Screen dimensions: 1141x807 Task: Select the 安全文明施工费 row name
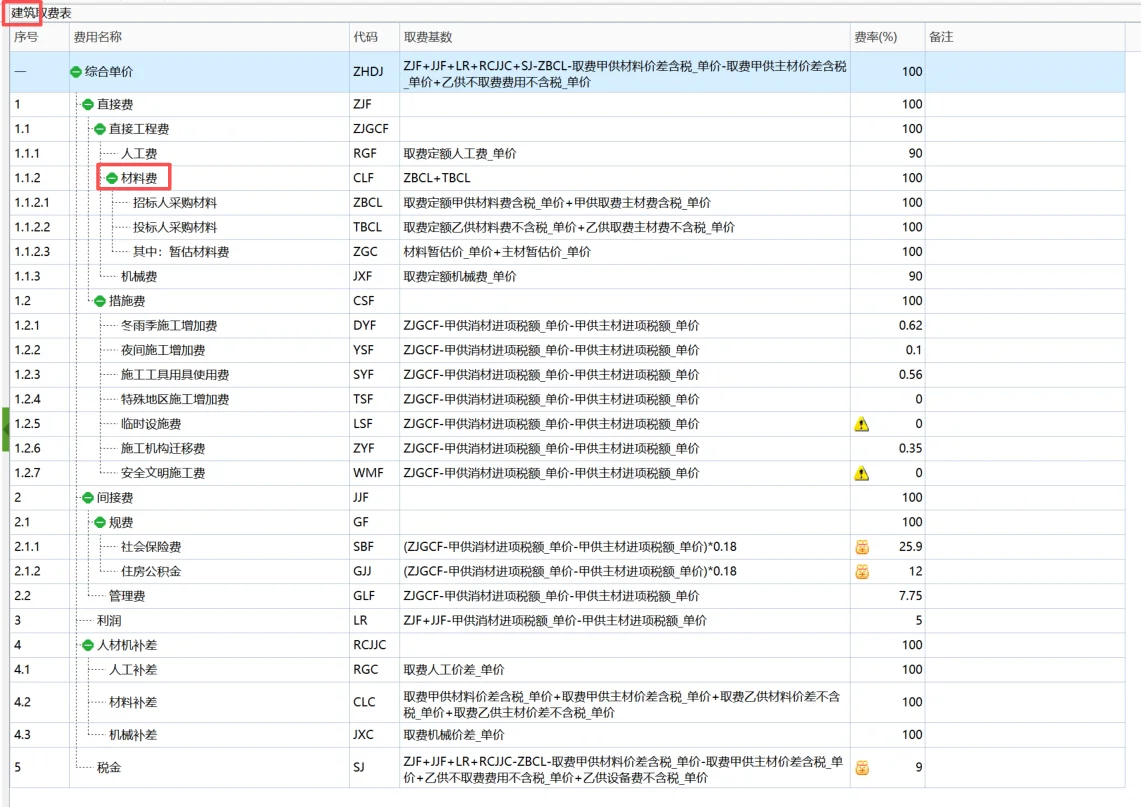(163, 473)
